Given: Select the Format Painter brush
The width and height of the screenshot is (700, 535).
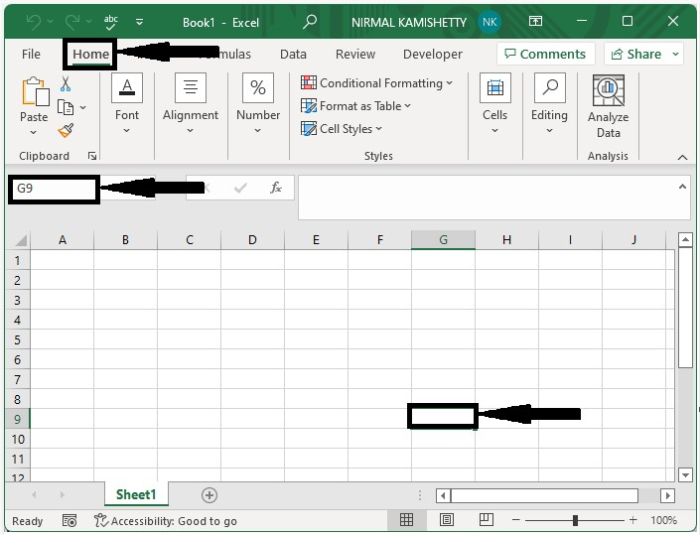Looking at the screenshot, I should 66,130.
